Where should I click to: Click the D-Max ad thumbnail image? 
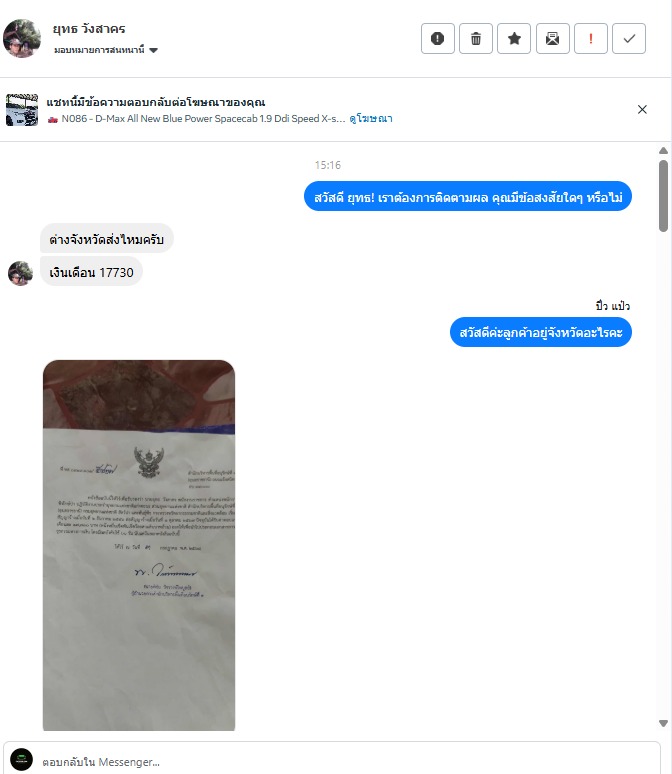pyautogui.click(x=22, y=110)
